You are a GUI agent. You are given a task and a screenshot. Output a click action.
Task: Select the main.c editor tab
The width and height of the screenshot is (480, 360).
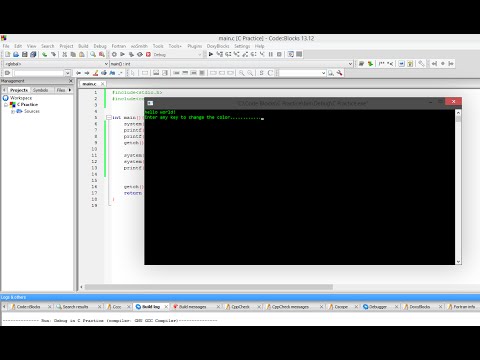(89, 84)
